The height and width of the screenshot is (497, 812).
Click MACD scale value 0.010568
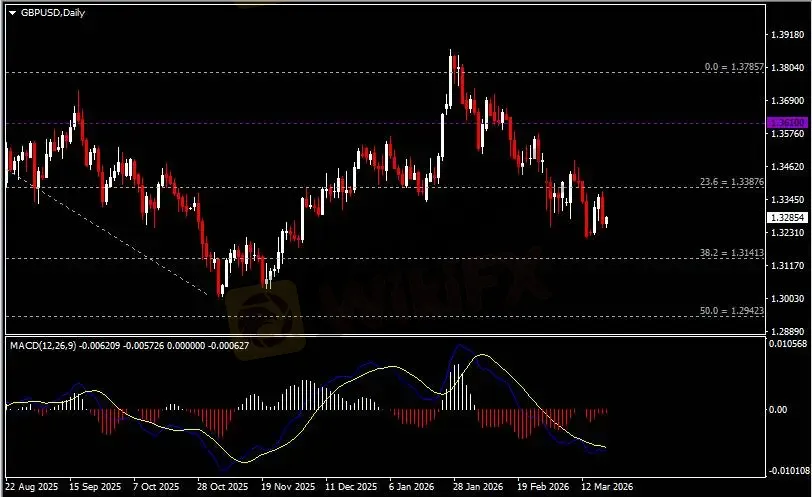pos(788,344)
